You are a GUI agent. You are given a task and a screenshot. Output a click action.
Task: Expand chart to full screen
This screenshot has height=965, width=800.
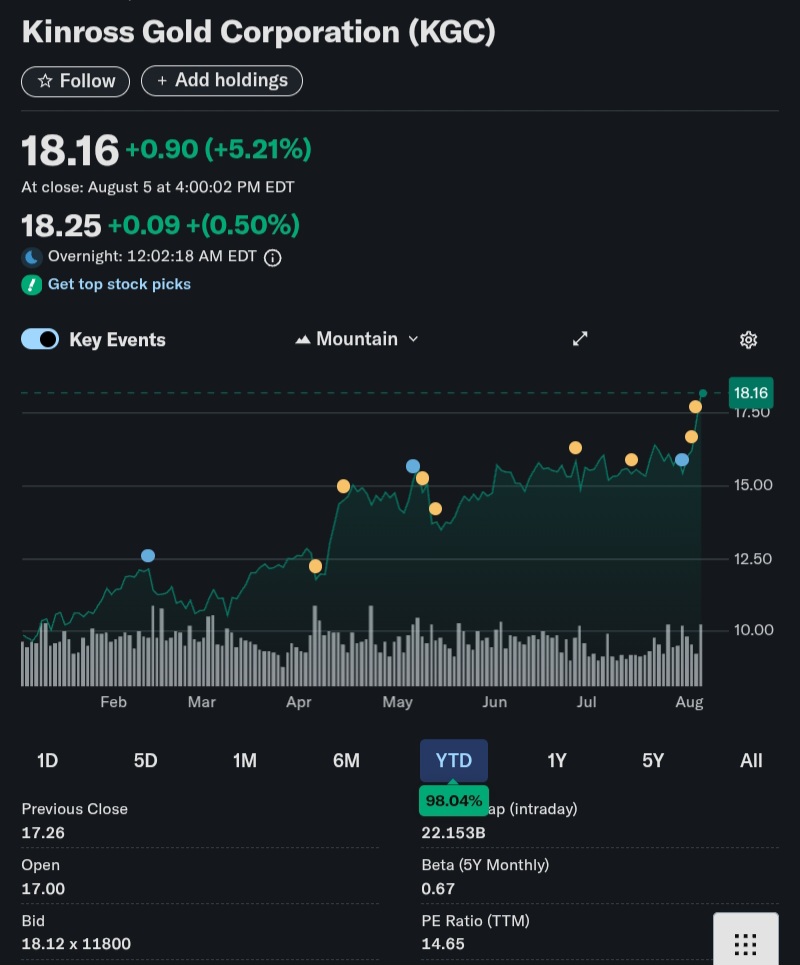580,338
